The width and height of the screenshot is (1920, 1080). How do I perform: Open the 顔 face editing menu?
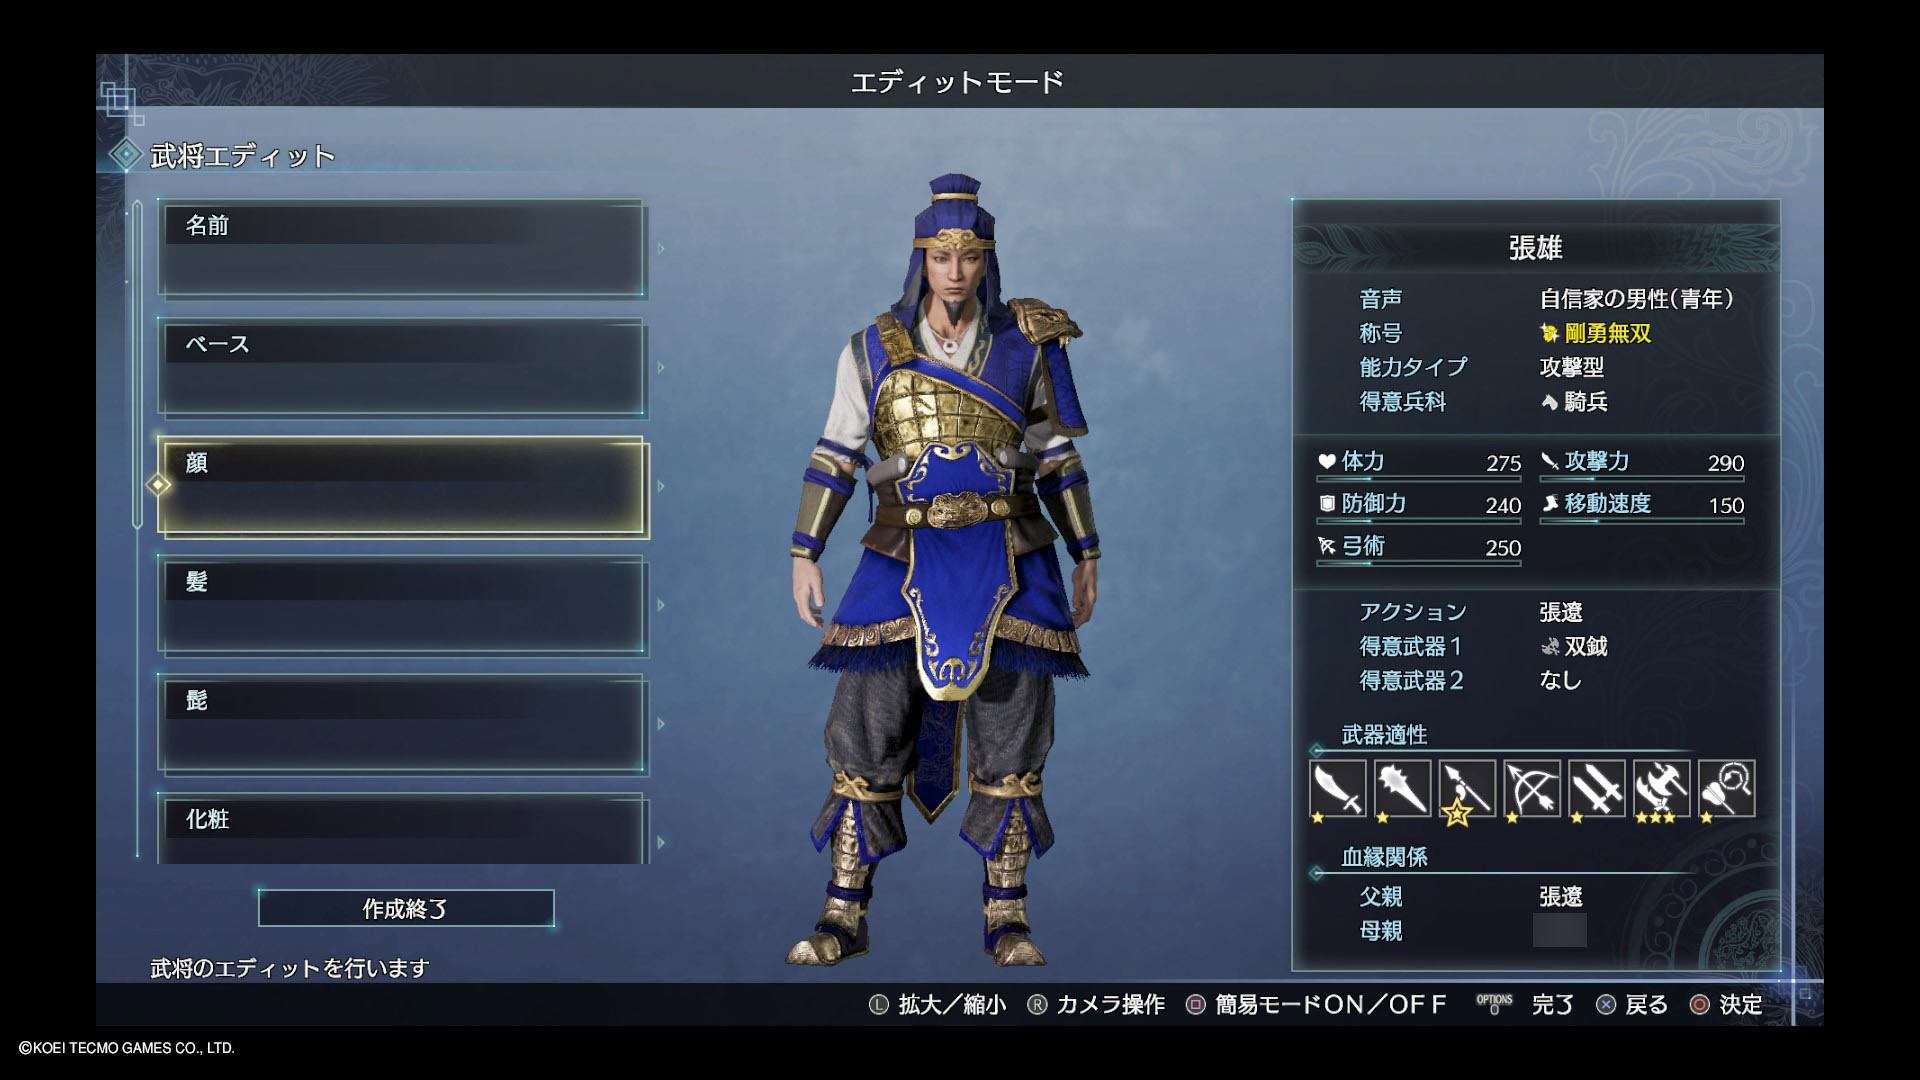coord(402,487)
